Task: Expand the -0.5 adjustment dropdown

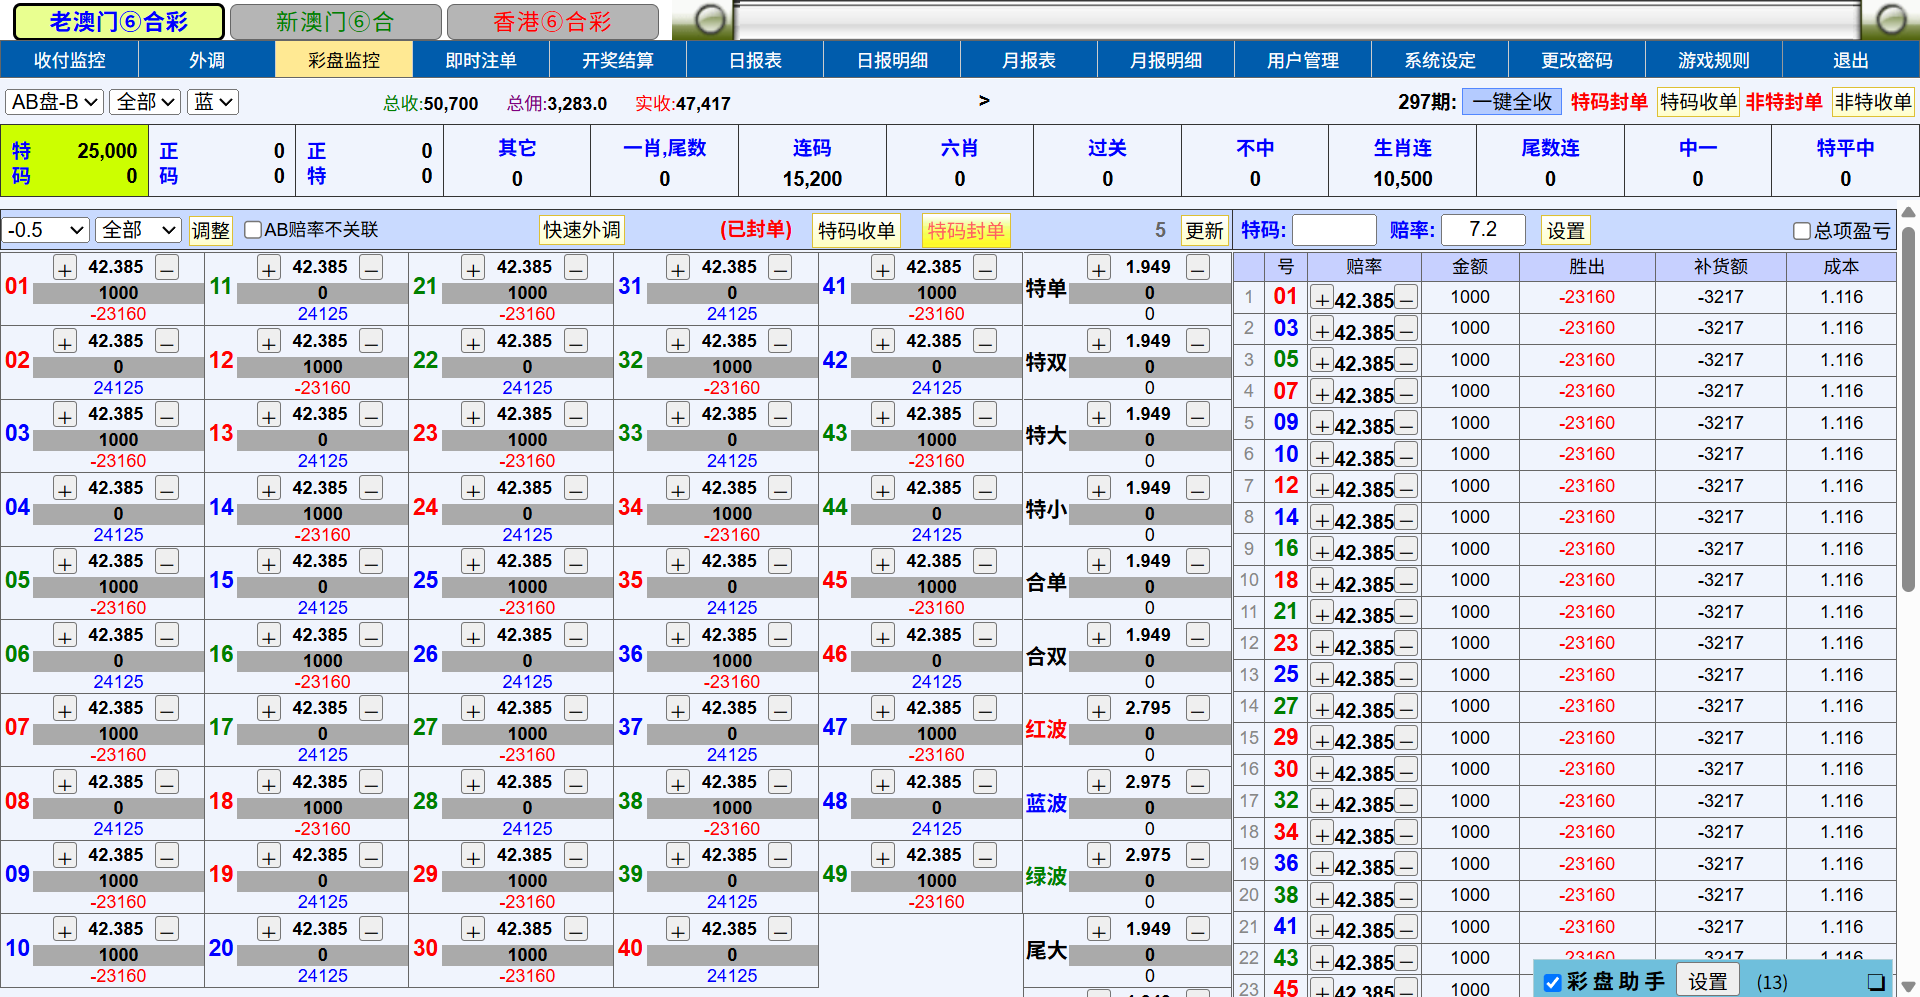Action: [46, 230]
